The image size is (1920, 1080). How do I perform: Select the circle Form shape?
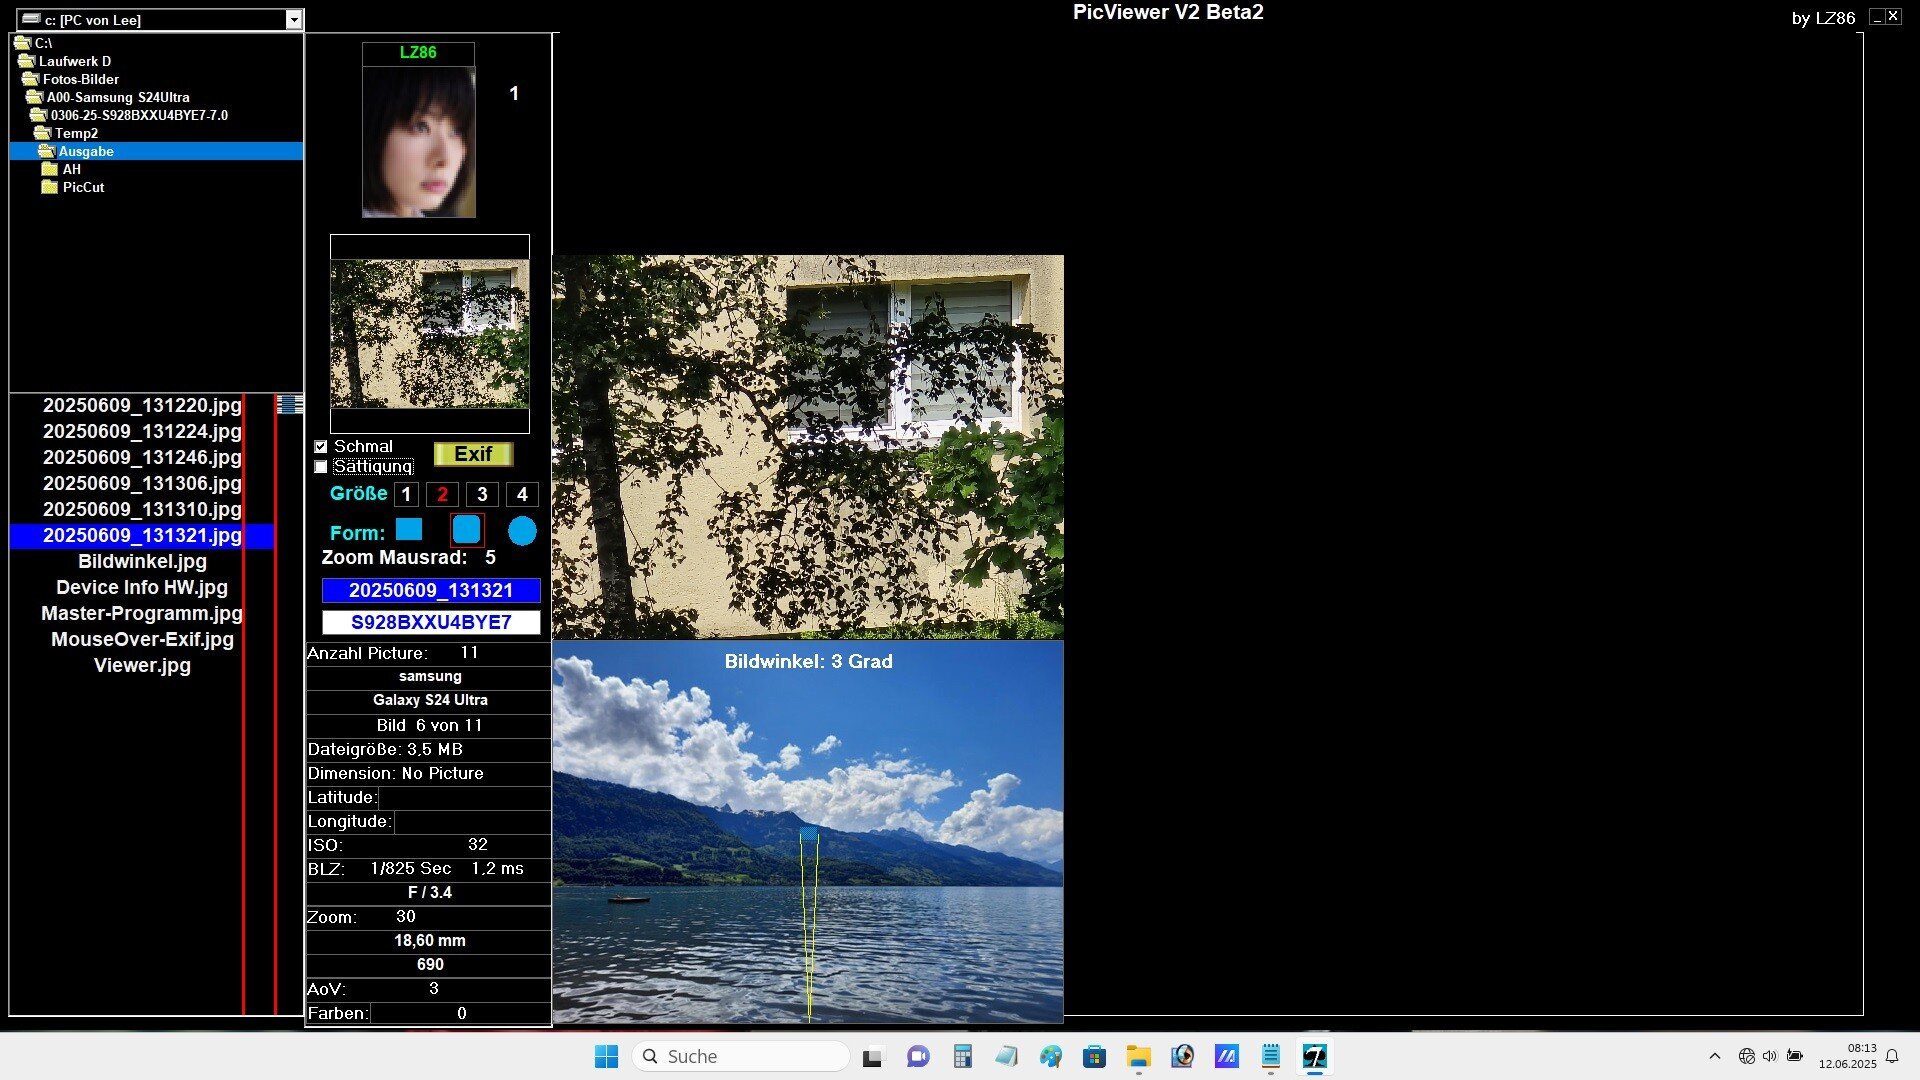(x=522, y=531)
